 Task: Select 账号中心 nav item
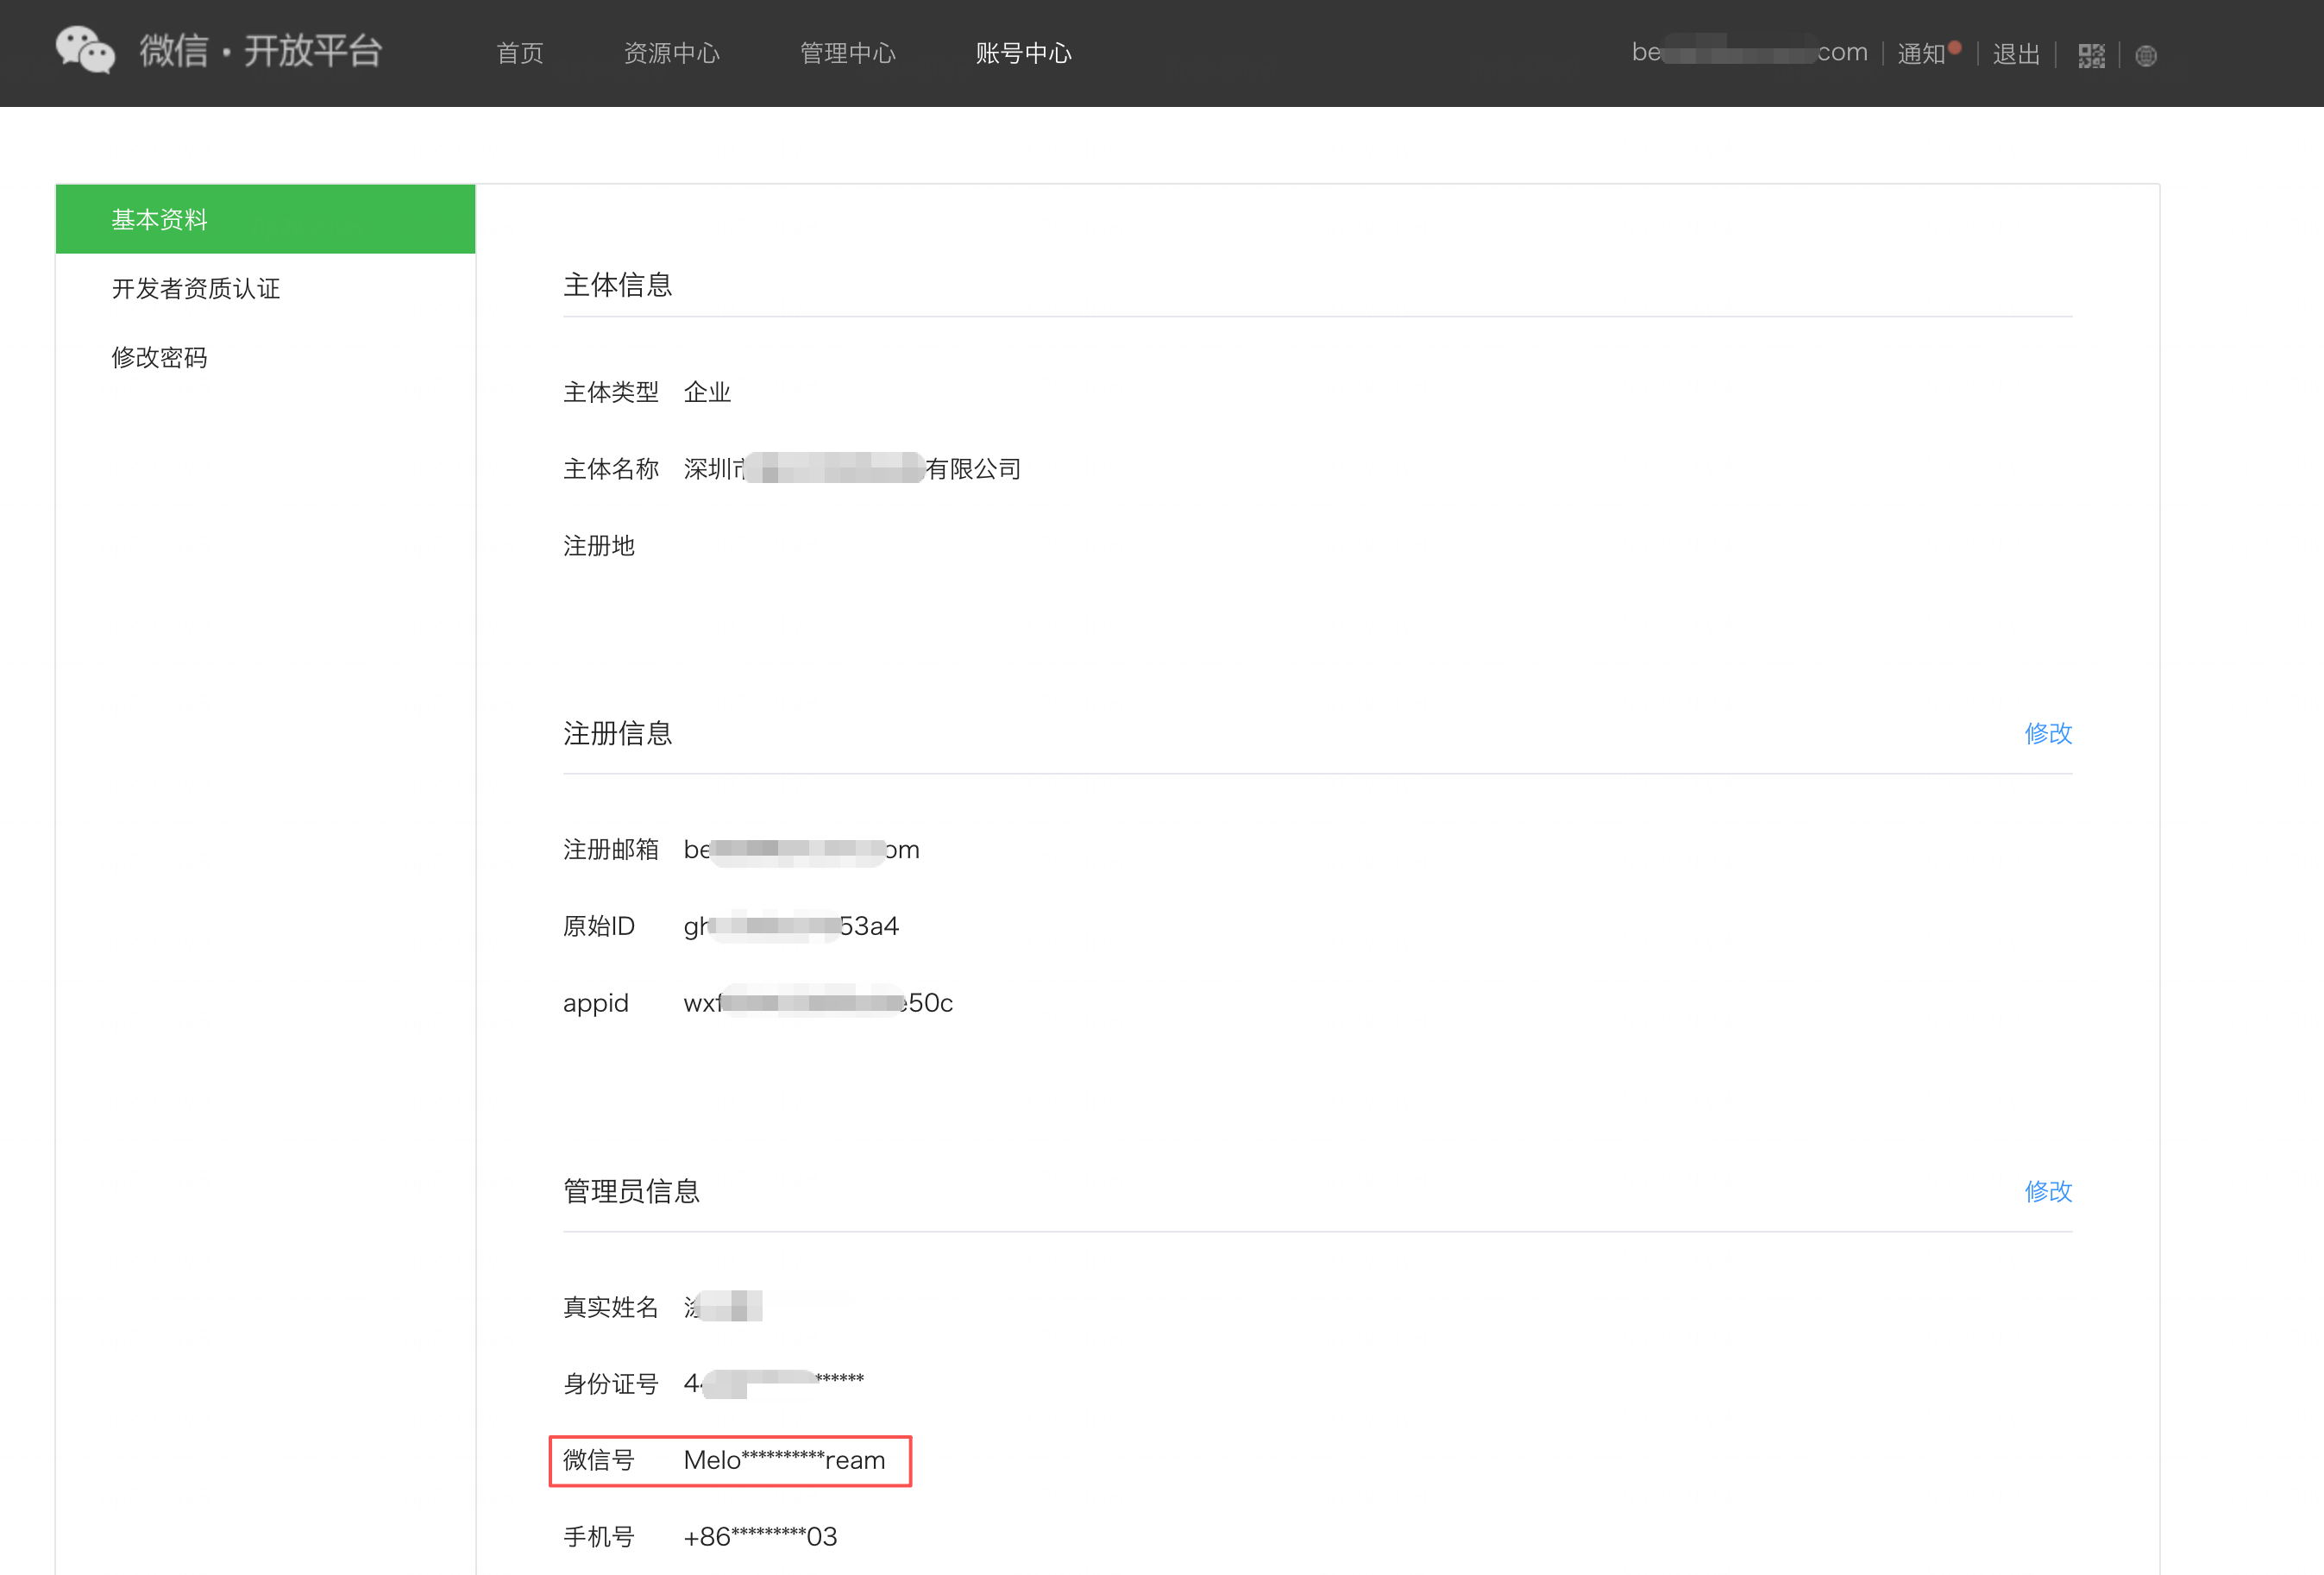pos(1023,53)
